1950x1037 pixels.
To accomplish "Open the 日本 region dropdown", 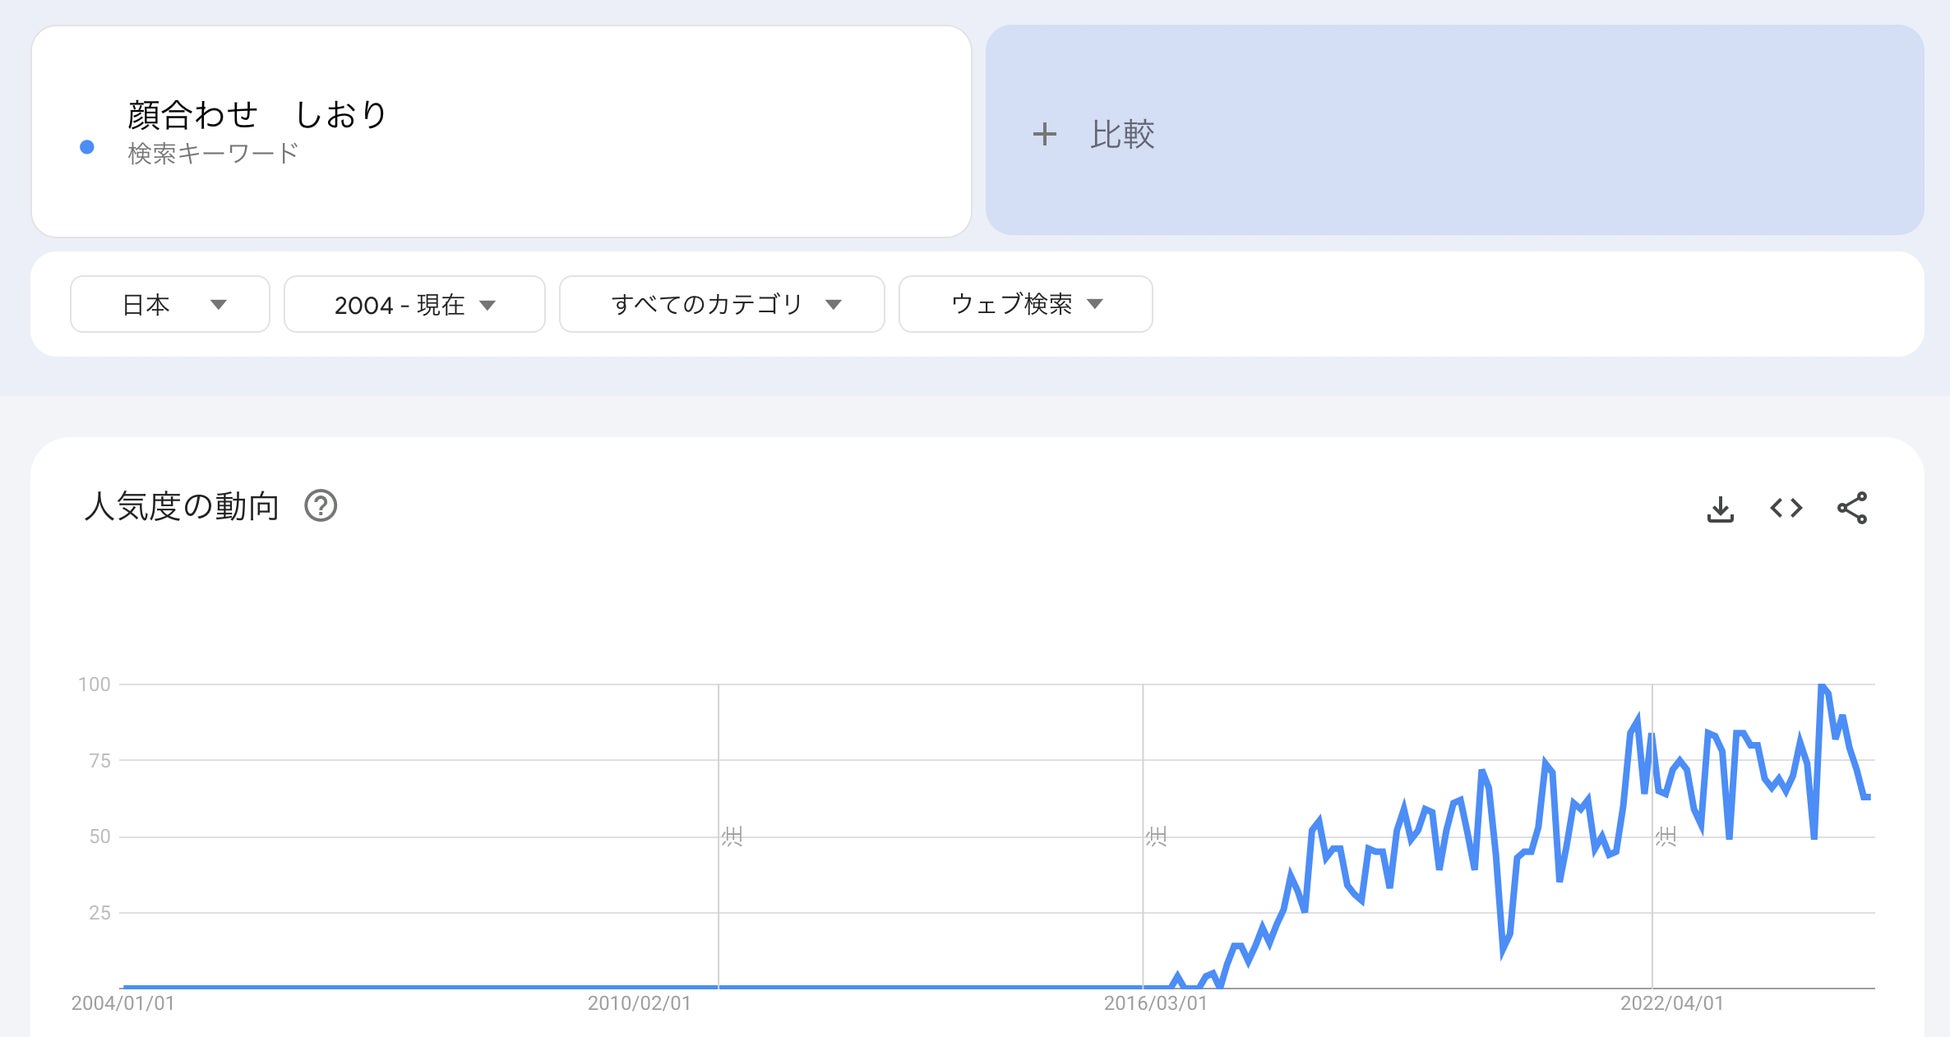I will click(x=170, y=304).
